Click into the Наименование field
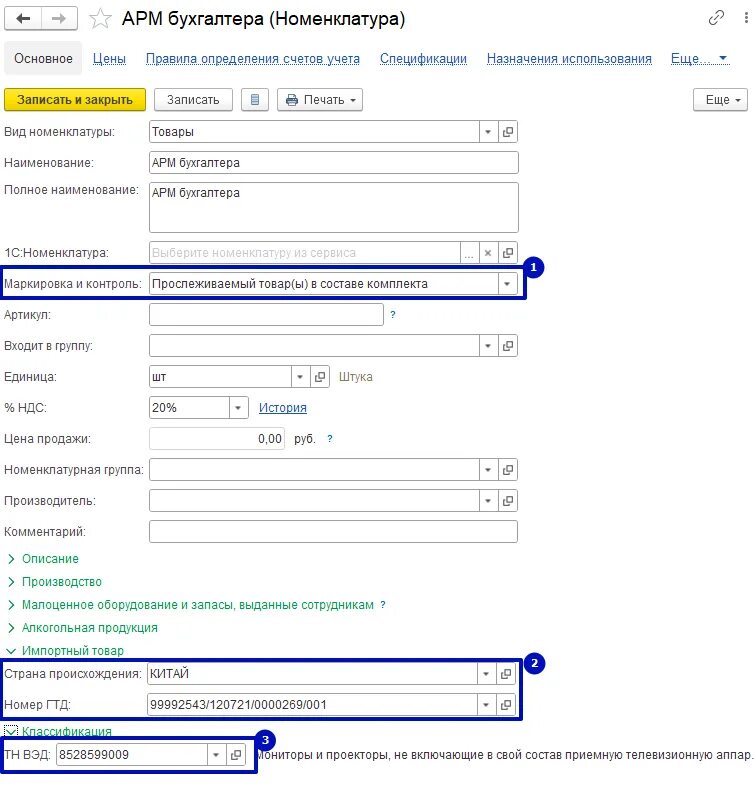 (x=334, y=163)
